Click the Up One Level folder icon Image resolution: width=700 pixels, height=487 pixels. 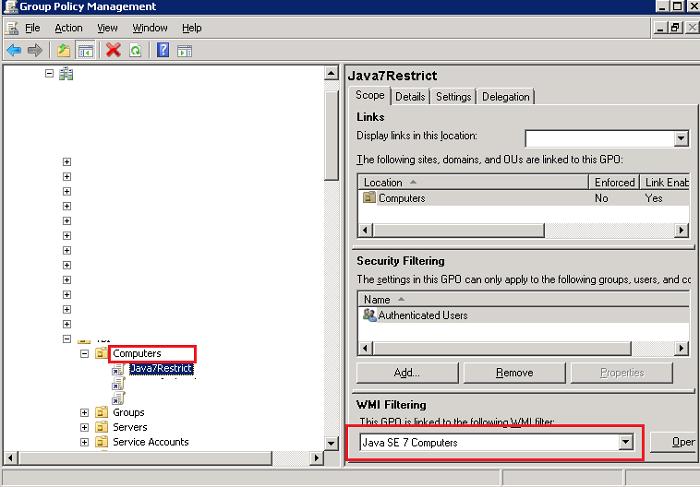(64, 50)
